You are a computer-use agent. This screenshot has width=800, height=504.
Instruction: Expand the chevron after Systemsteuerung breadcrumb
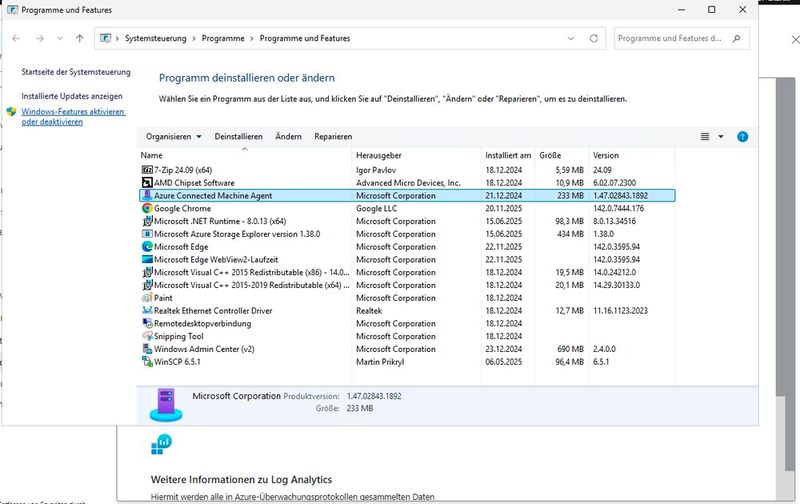[194, 38]
